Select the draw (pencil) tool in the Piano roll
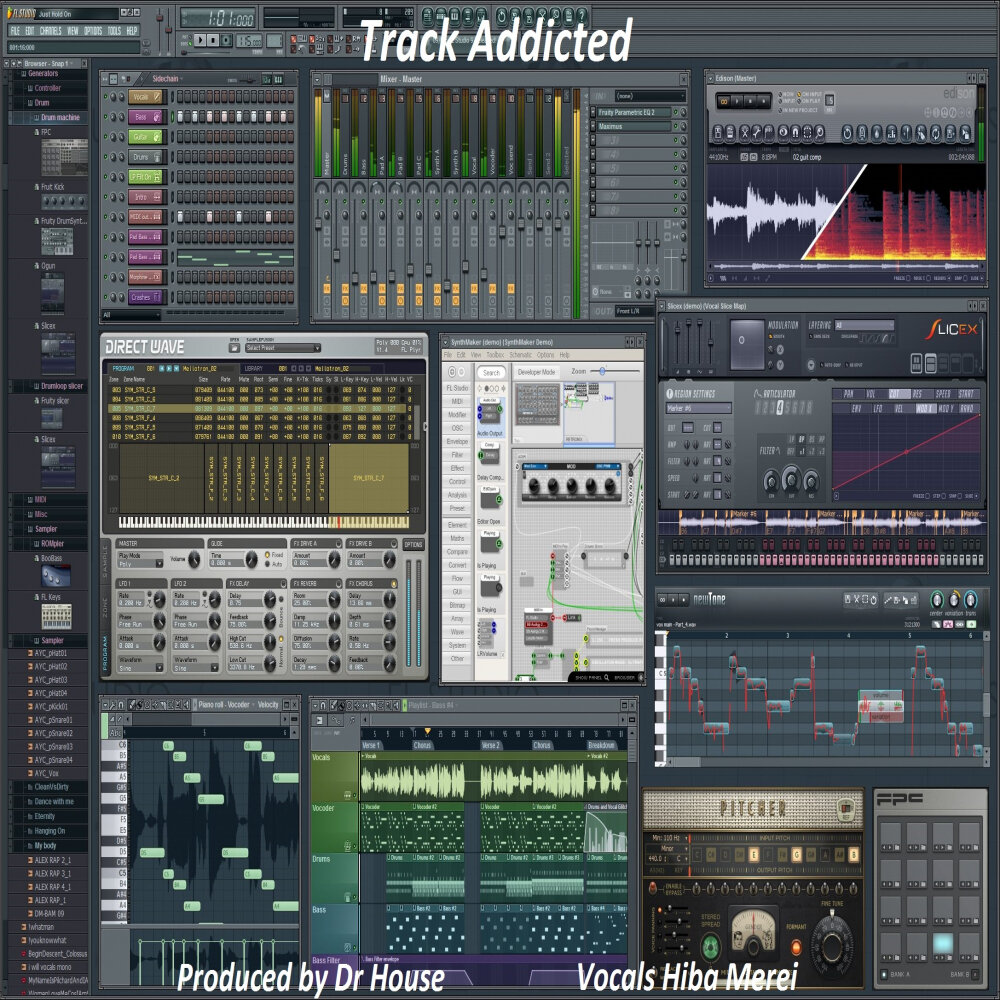 pyautogui.click(x=131, y=705)
